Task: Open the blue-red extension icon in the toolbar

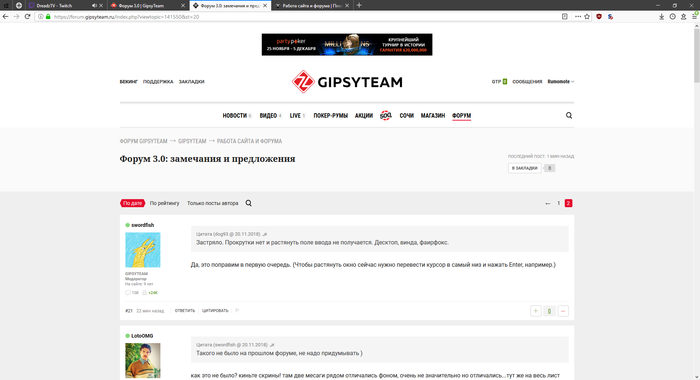Action: click(610, 17)
